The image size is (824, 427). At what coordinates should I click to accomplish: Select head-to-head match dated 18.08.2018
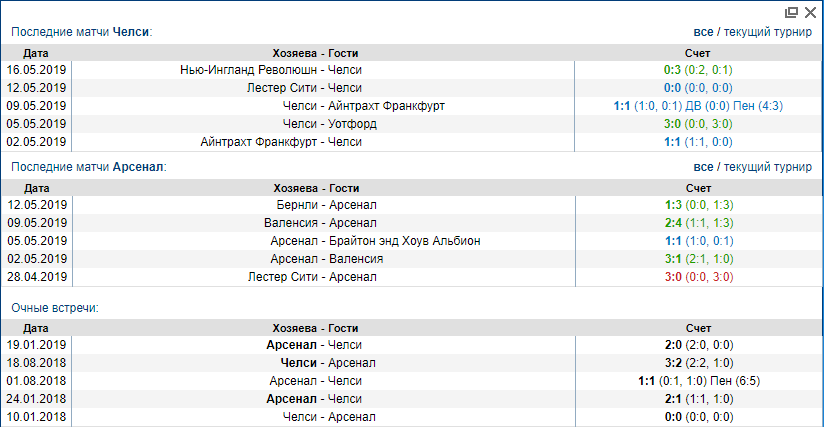point(320,362)
